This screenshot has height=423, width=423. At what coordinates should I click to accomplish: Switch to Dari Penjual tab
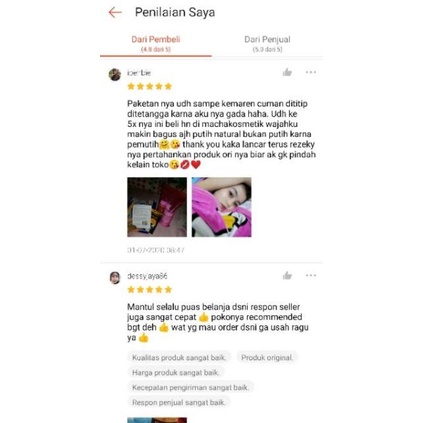[x=267, y=44]
